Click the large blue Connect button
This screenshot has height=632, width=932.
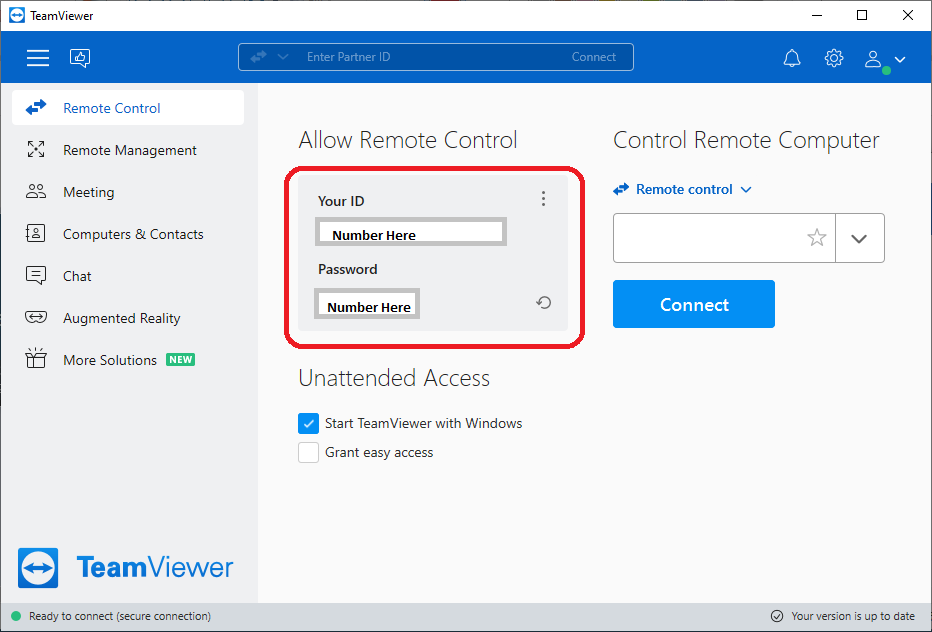point(694,304)
